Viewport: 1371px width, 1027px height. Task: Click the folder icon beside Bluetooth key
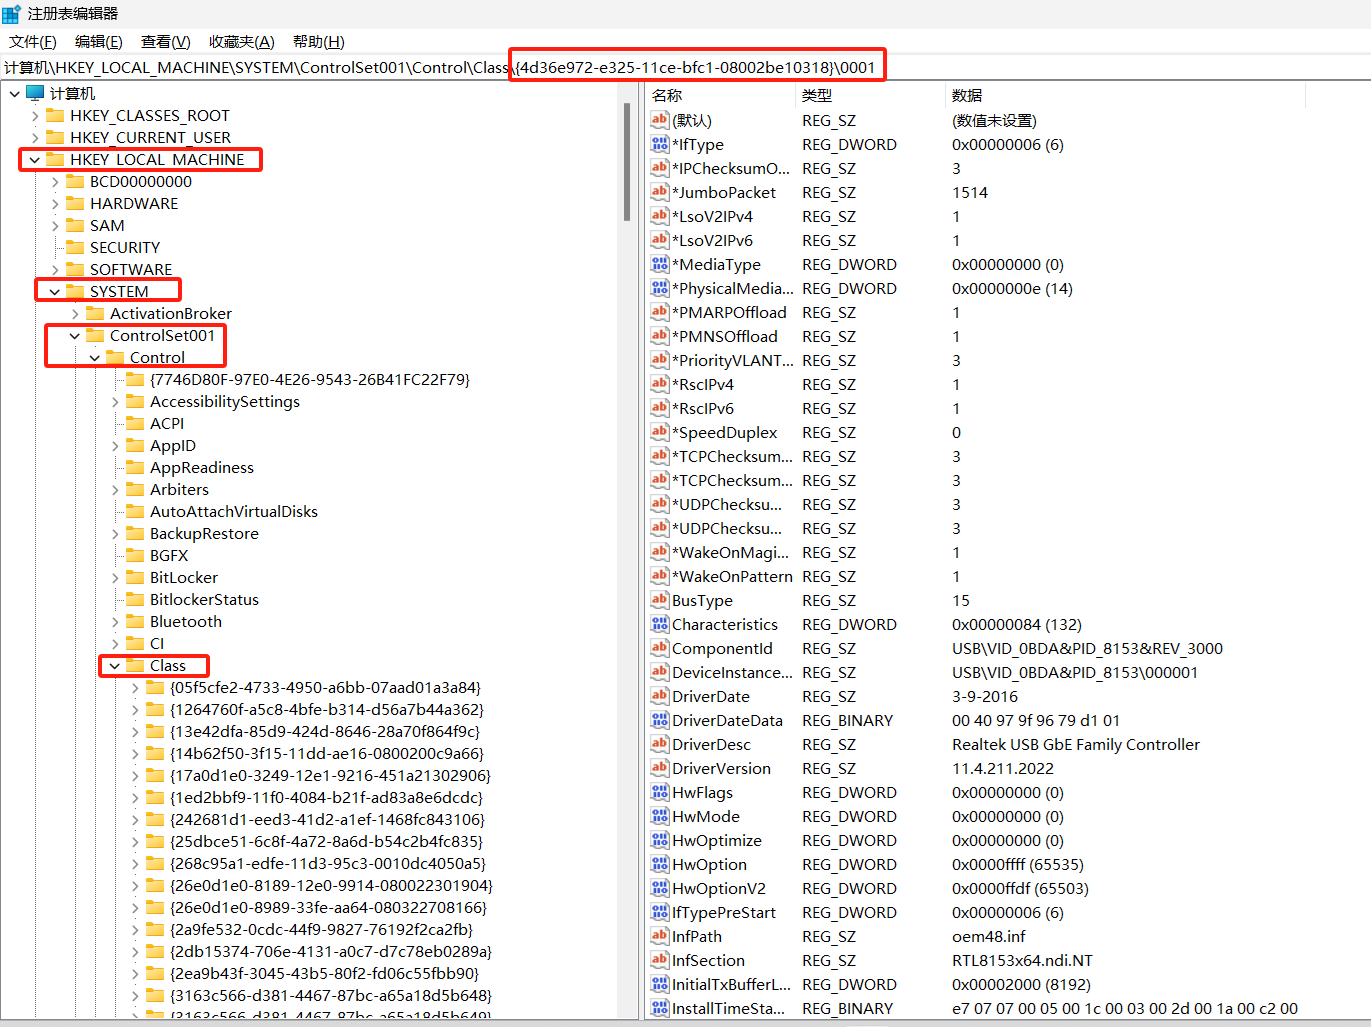[x=135, y=621]
